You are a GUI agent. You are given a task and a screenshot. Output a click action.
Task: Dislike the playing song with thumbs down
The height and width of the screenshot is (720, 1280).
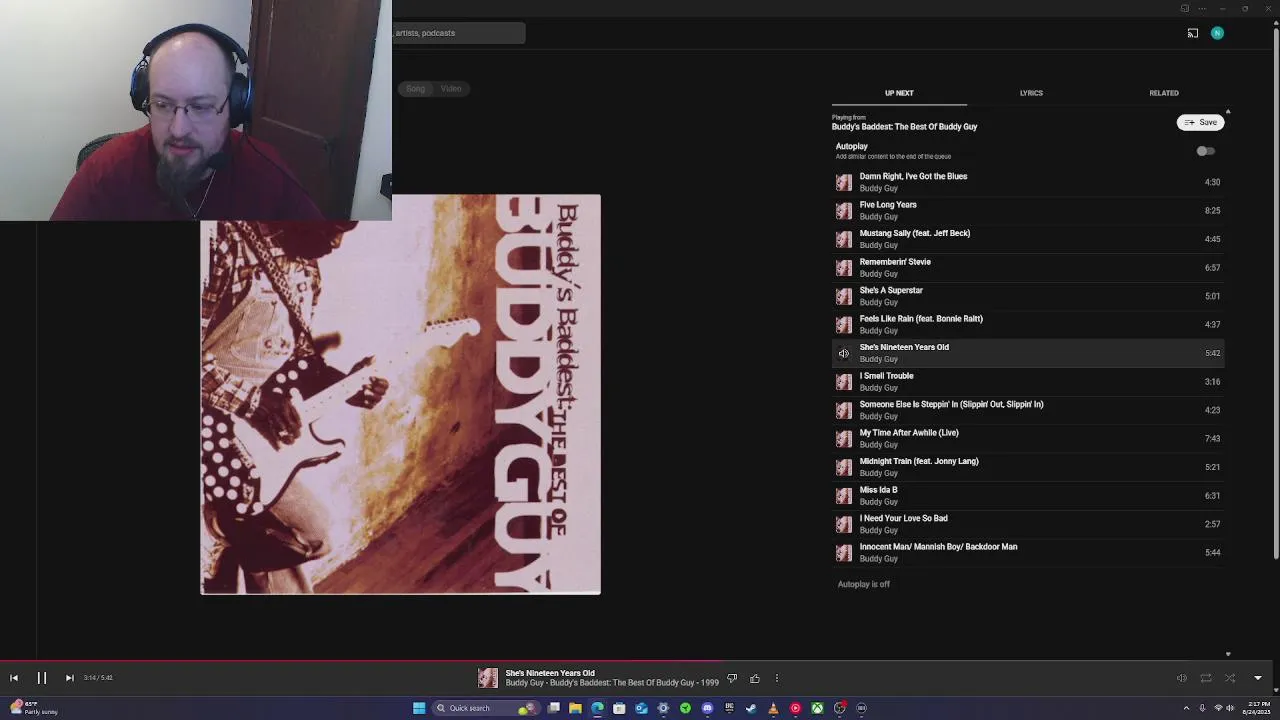point(732,679)
